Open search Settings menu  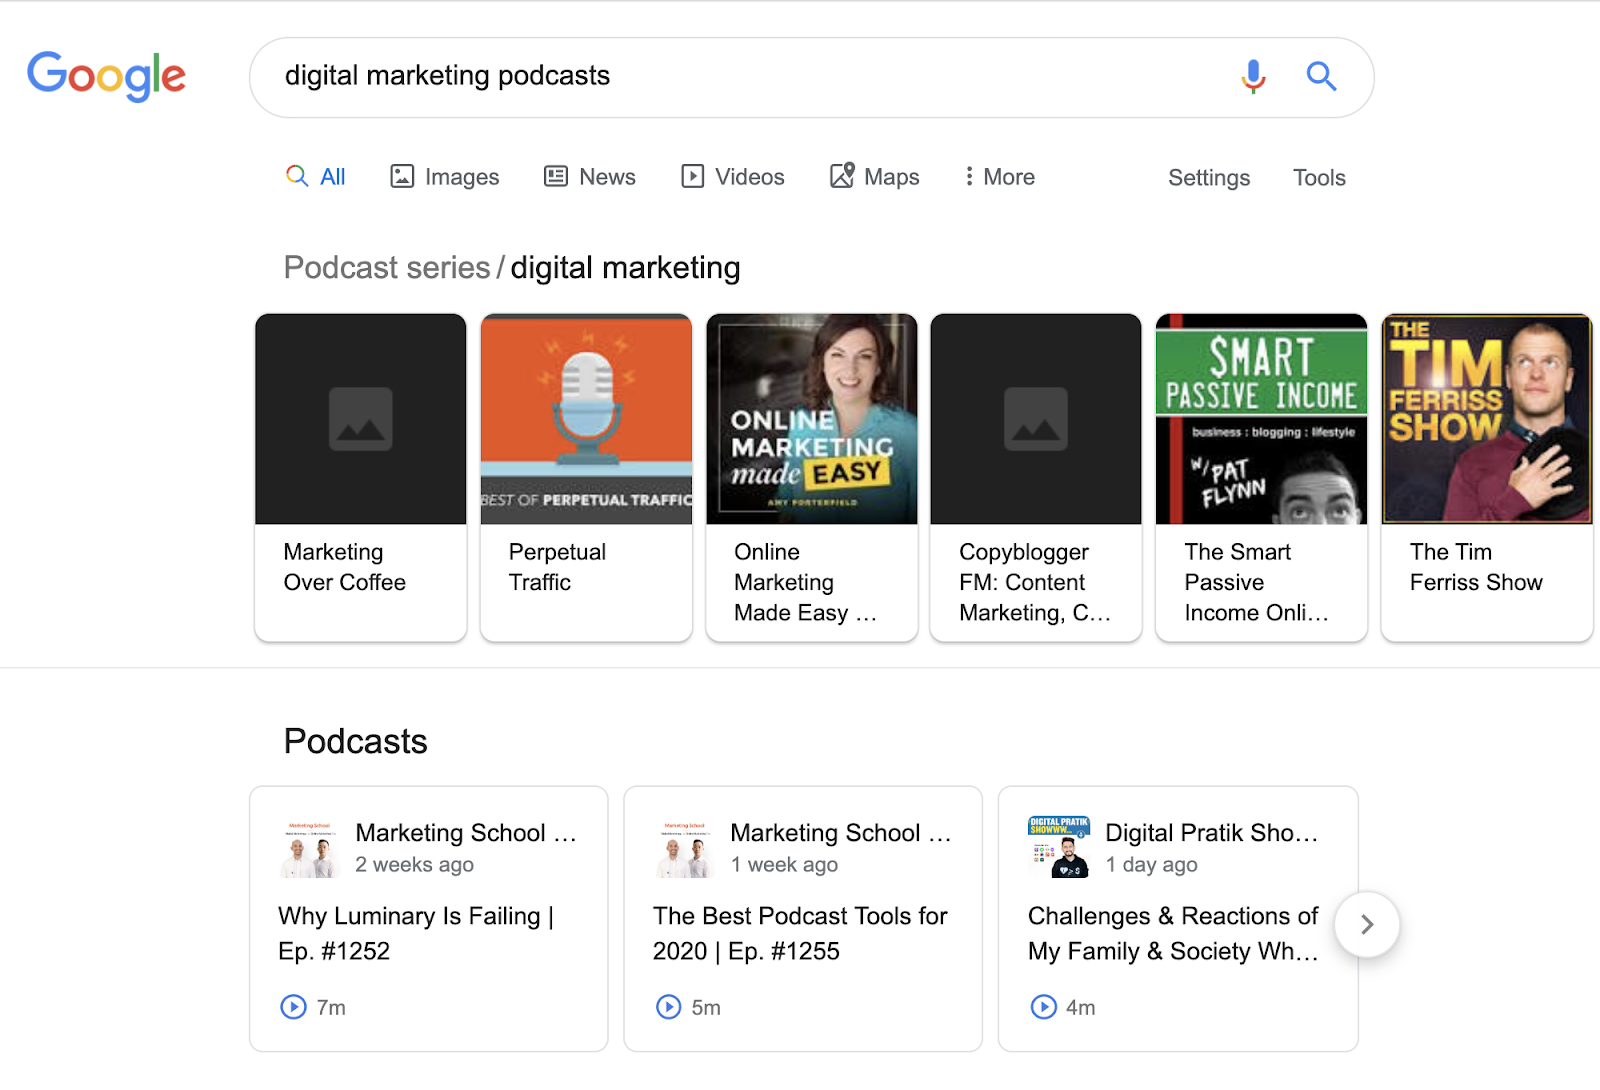[x=1209, y=178]
